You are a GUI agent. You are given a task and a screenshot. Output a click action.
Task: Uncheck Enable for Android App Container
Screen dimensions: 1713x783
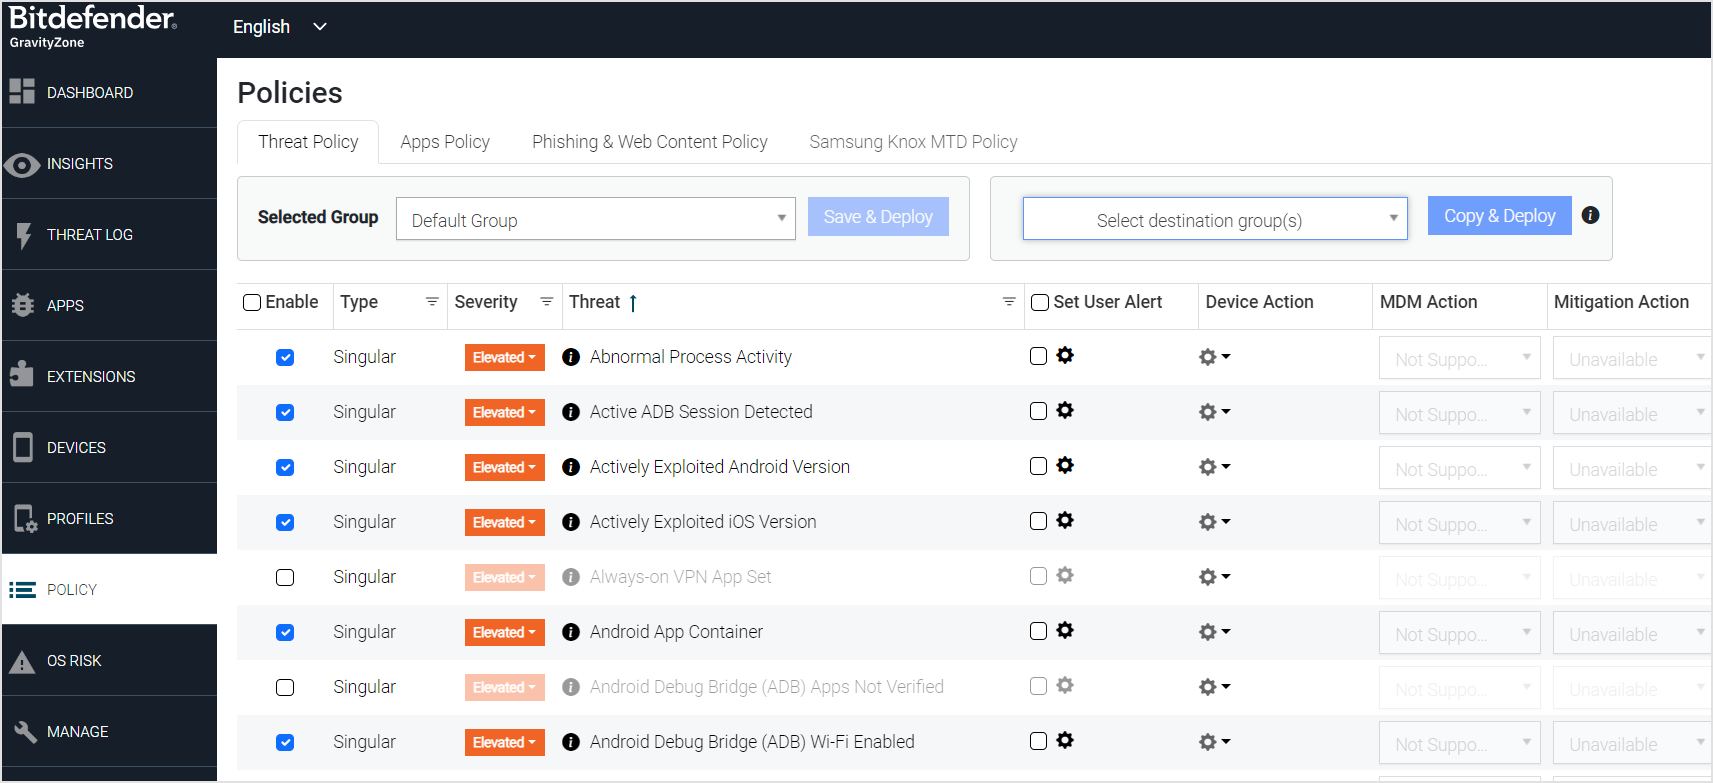tap(285, 632)
